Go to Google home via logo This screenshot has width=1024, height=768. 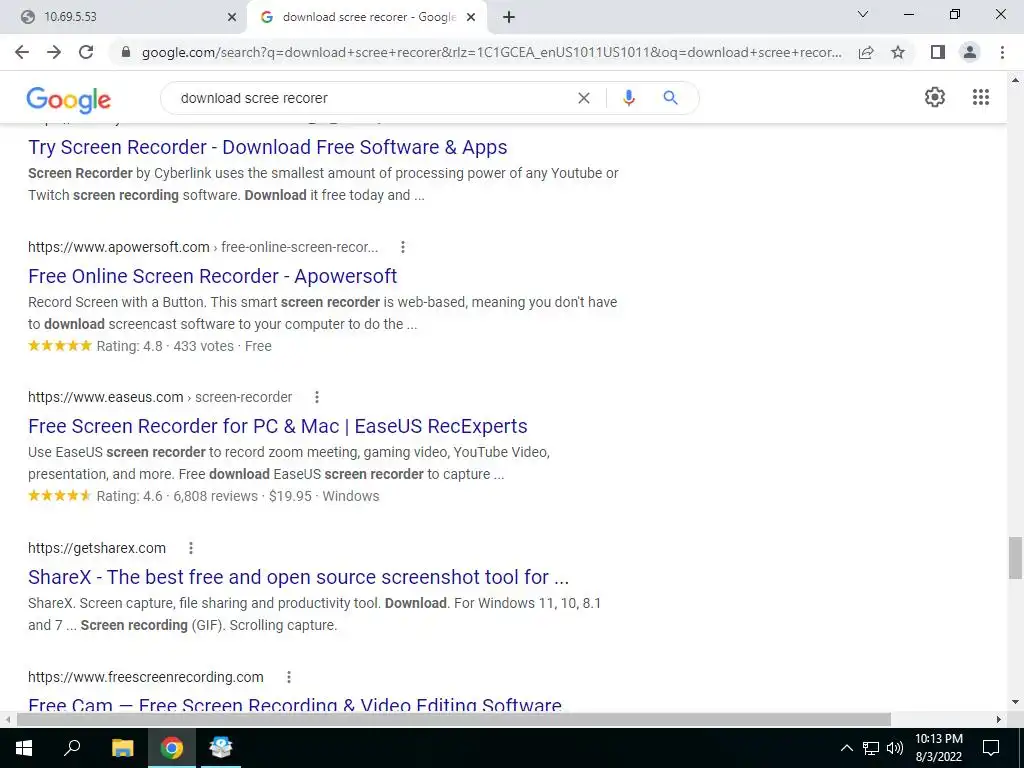point(69,99)
